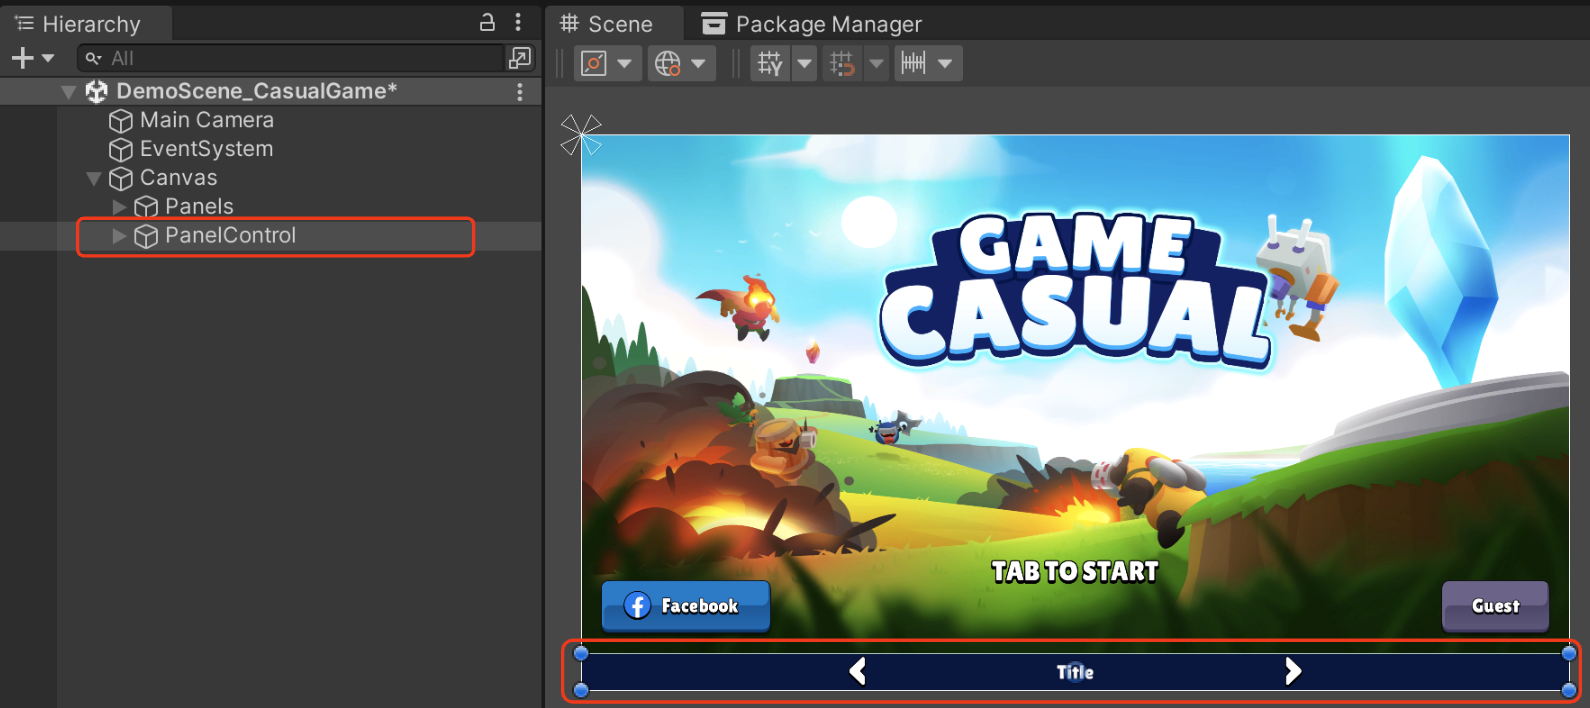Open Hierarchy panel three-dot menu
Viewport: 1590px width, 708px height.
[x=518, y=22]
